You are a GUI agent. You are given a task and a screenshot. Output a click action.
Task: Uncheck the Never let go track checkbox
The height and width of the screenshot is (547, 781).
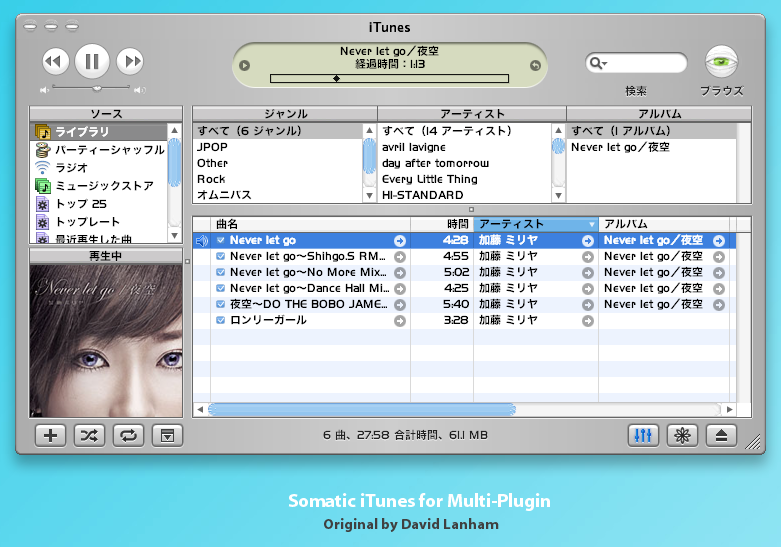(x=221, y=240)
